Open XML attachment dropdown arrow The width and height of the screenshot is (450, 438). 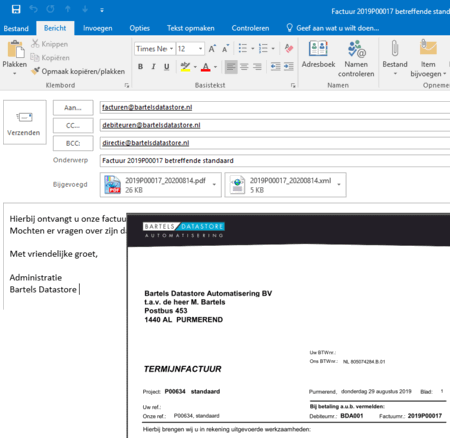click(x=339, y=185)
